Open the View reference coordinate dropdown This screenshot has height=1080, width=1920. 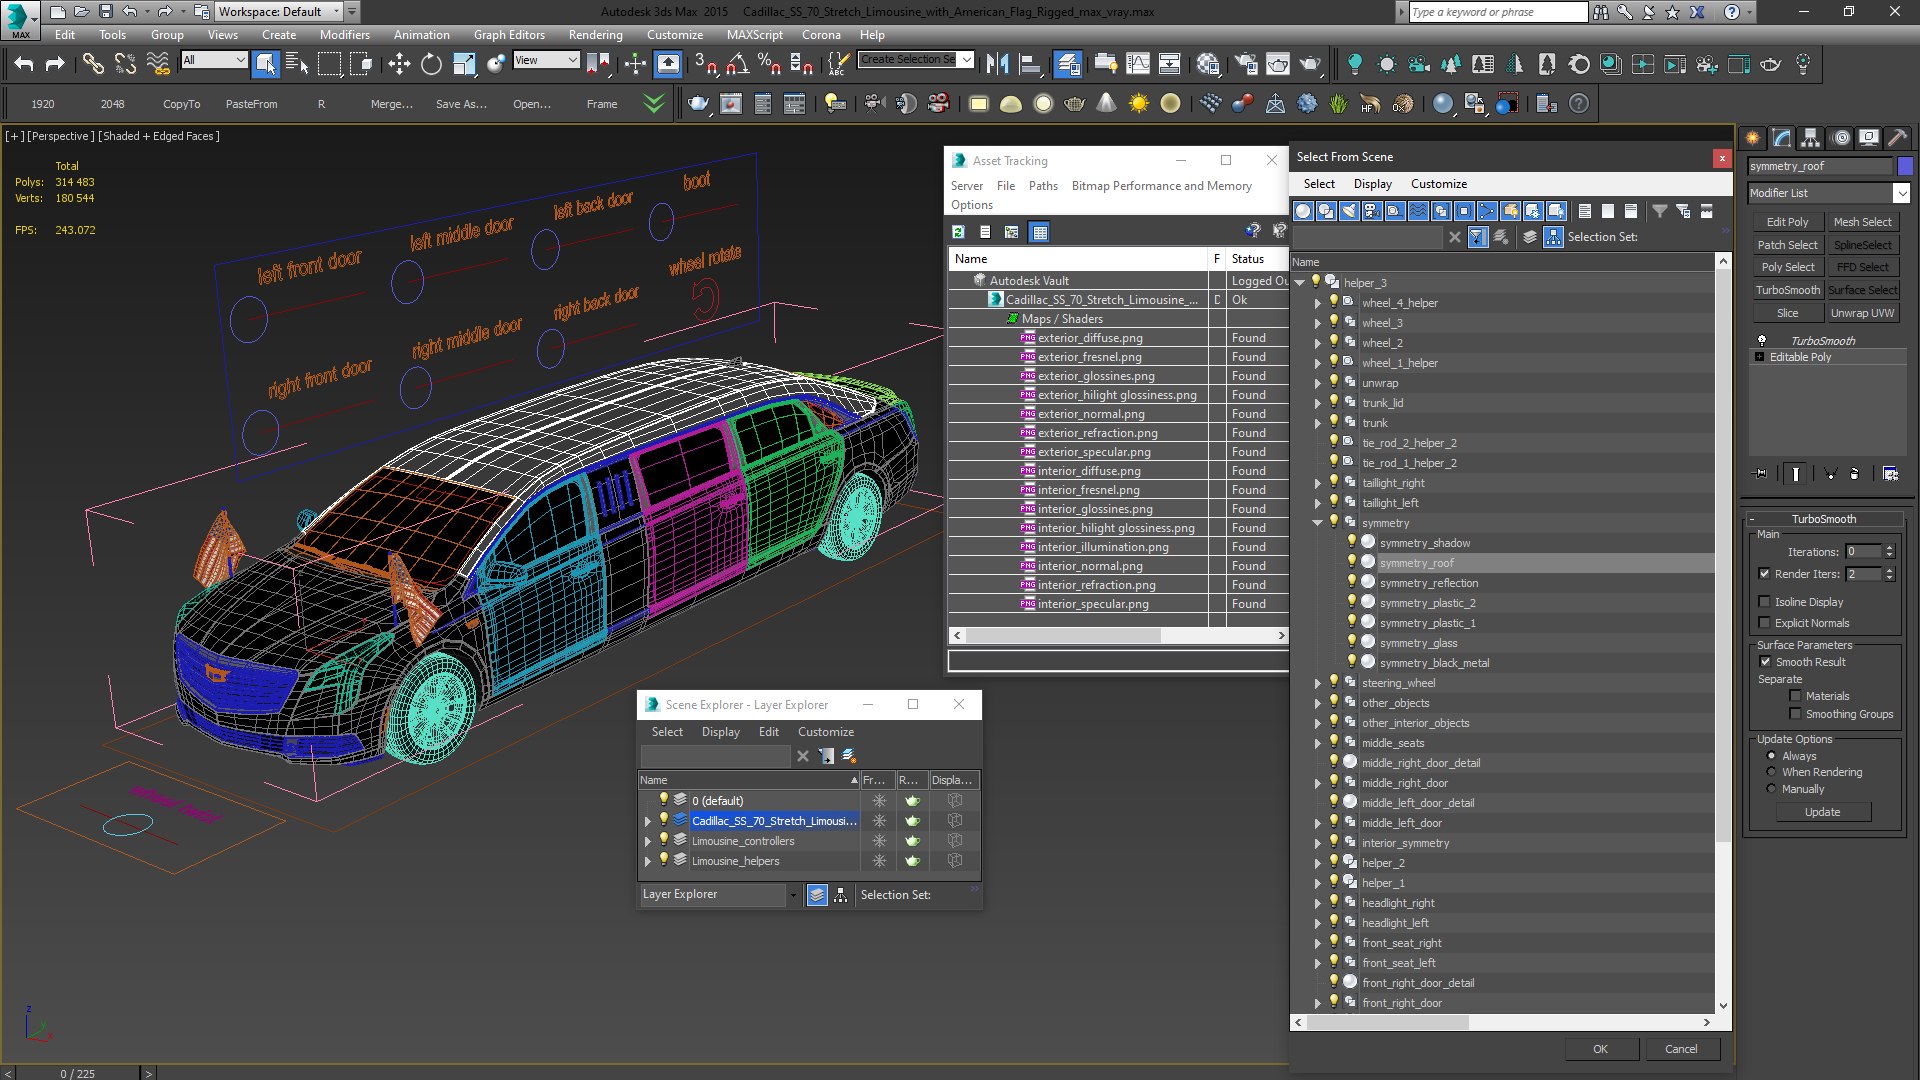546,60
